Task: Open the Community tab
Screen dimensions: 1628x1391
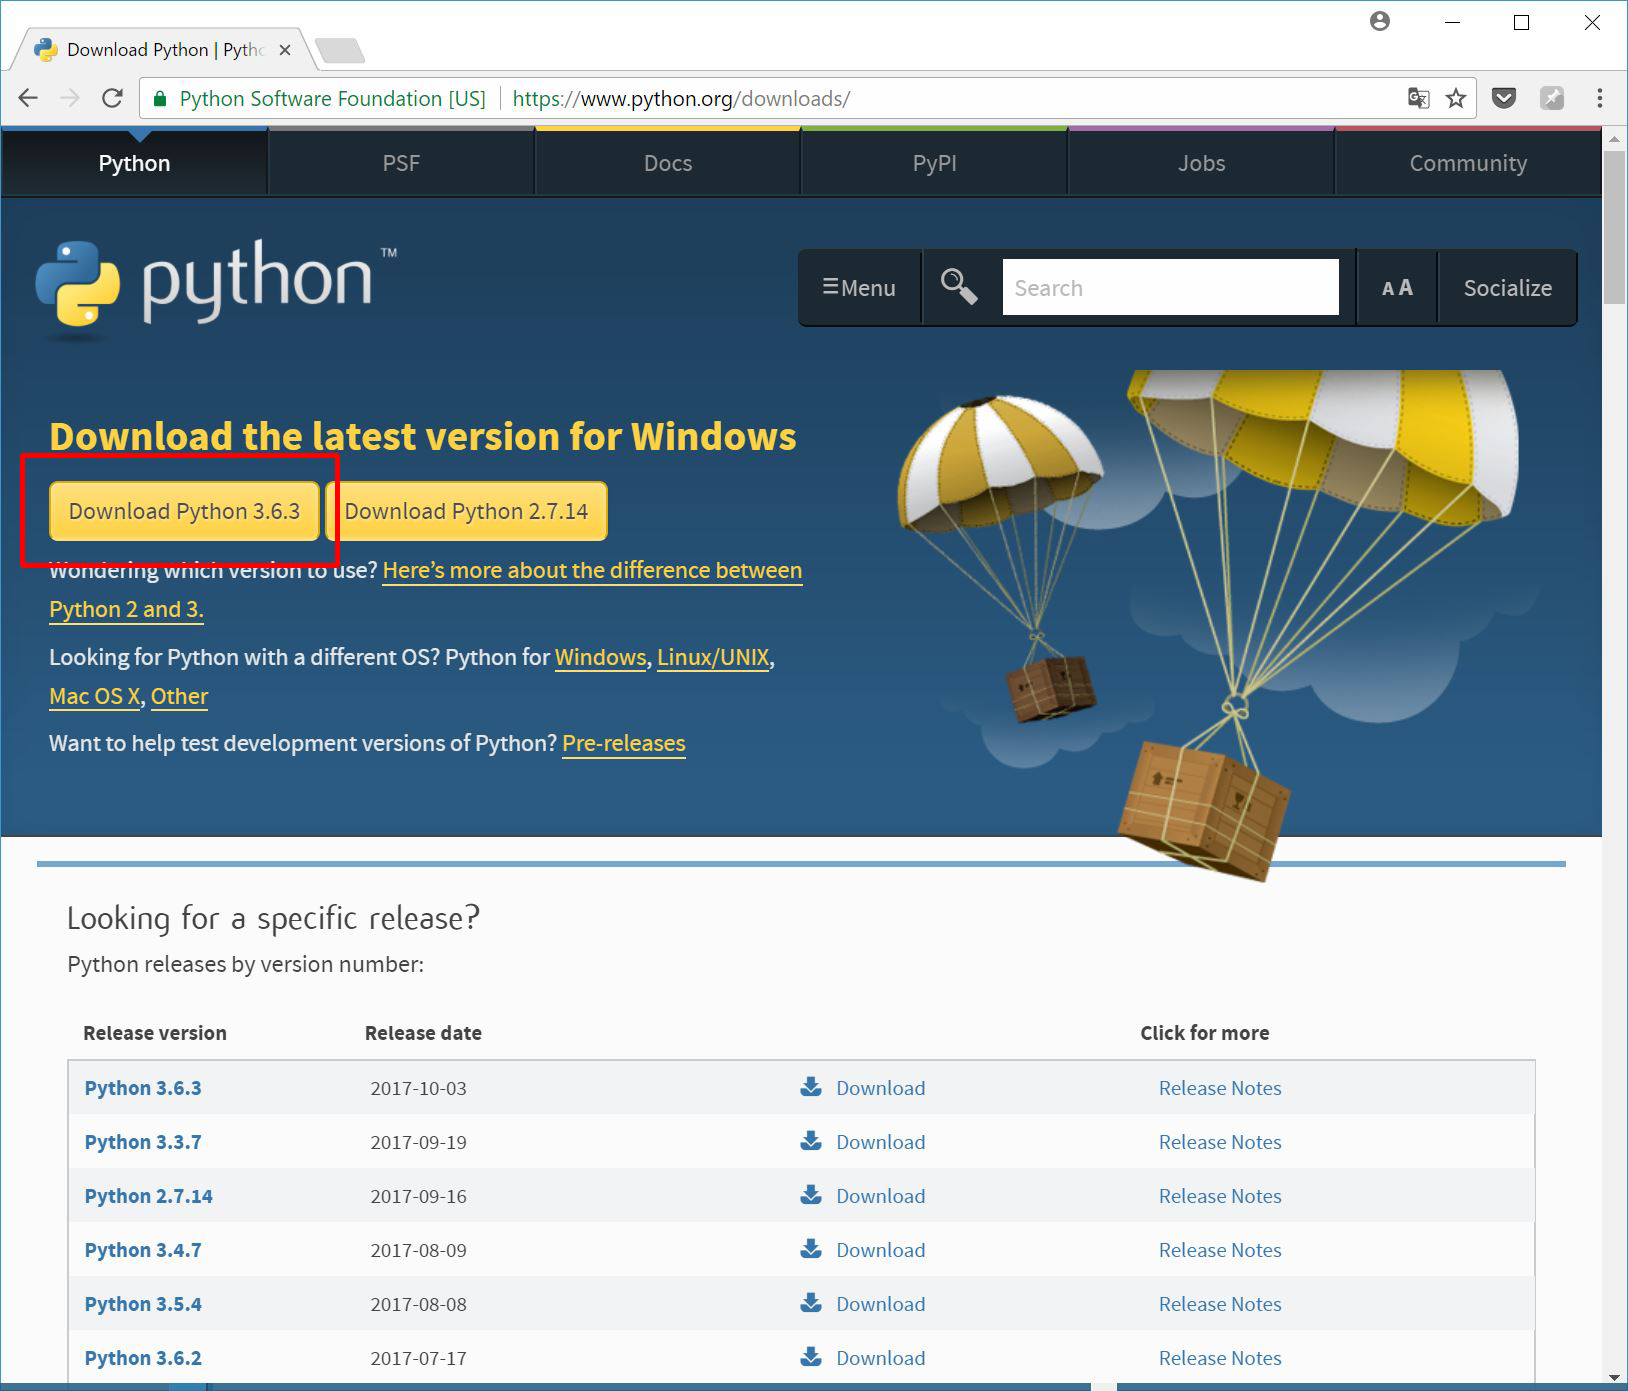Action: 1468,163
